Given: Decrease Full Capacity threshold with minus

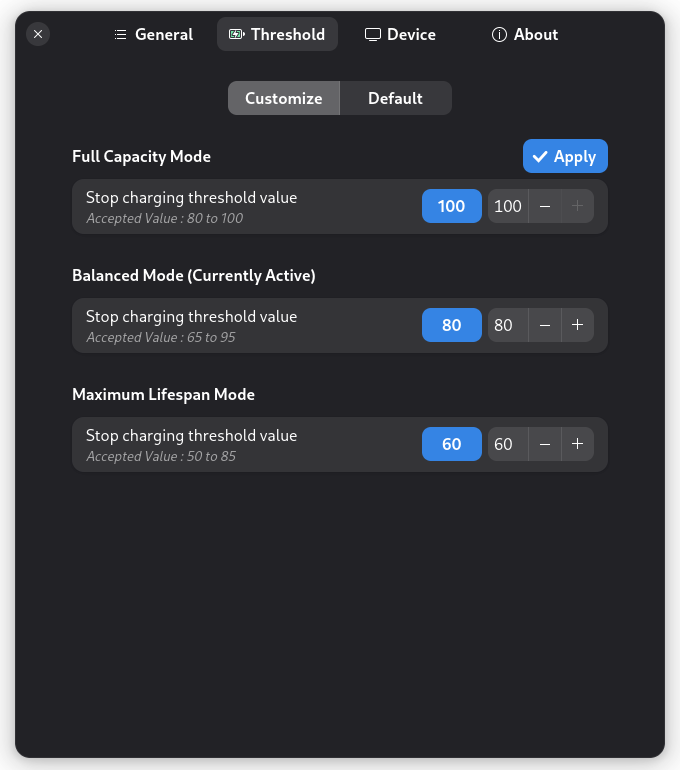Looking at the screenshot, I should (545, 206).
